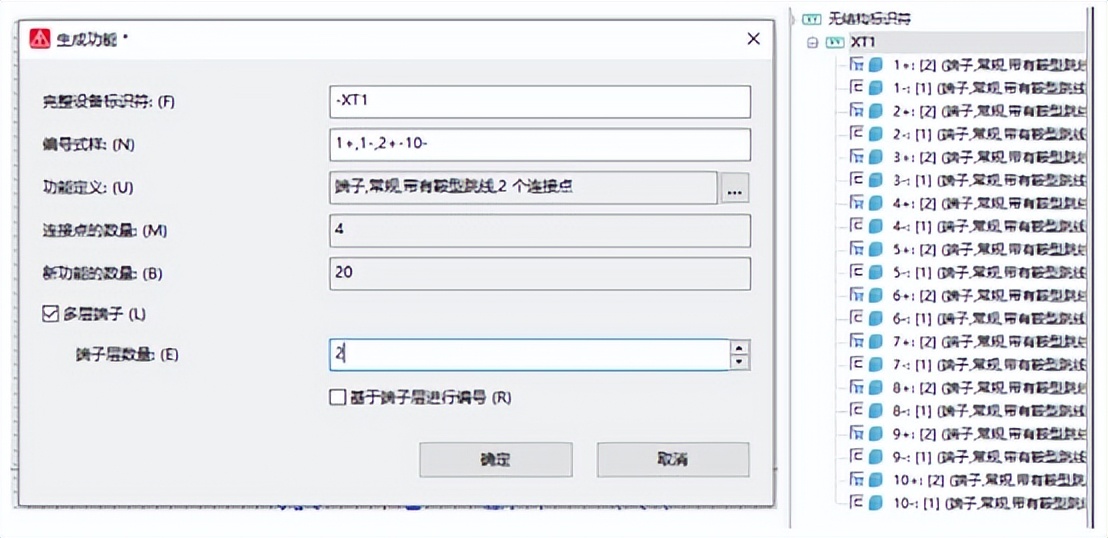
Task: Click the 取消 button
Action: (x=673, y=460)
